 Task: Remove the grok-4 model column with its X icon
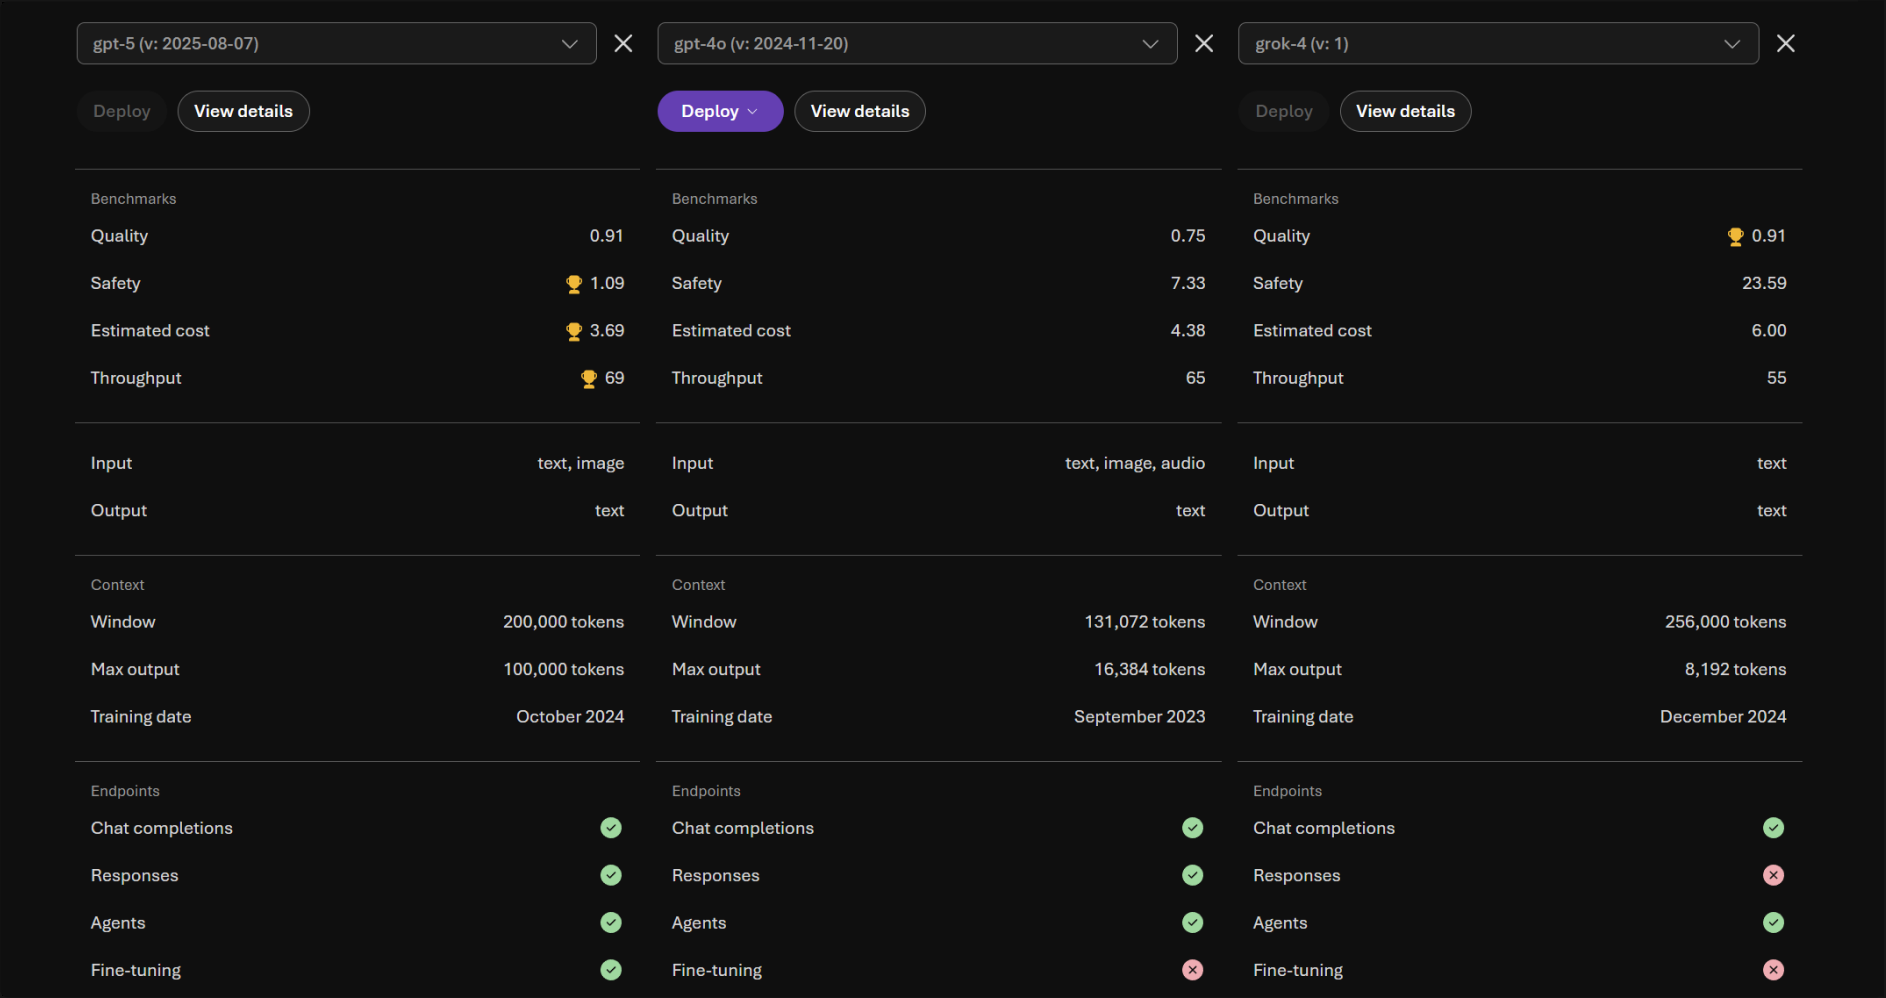[x=1786, y=43]
